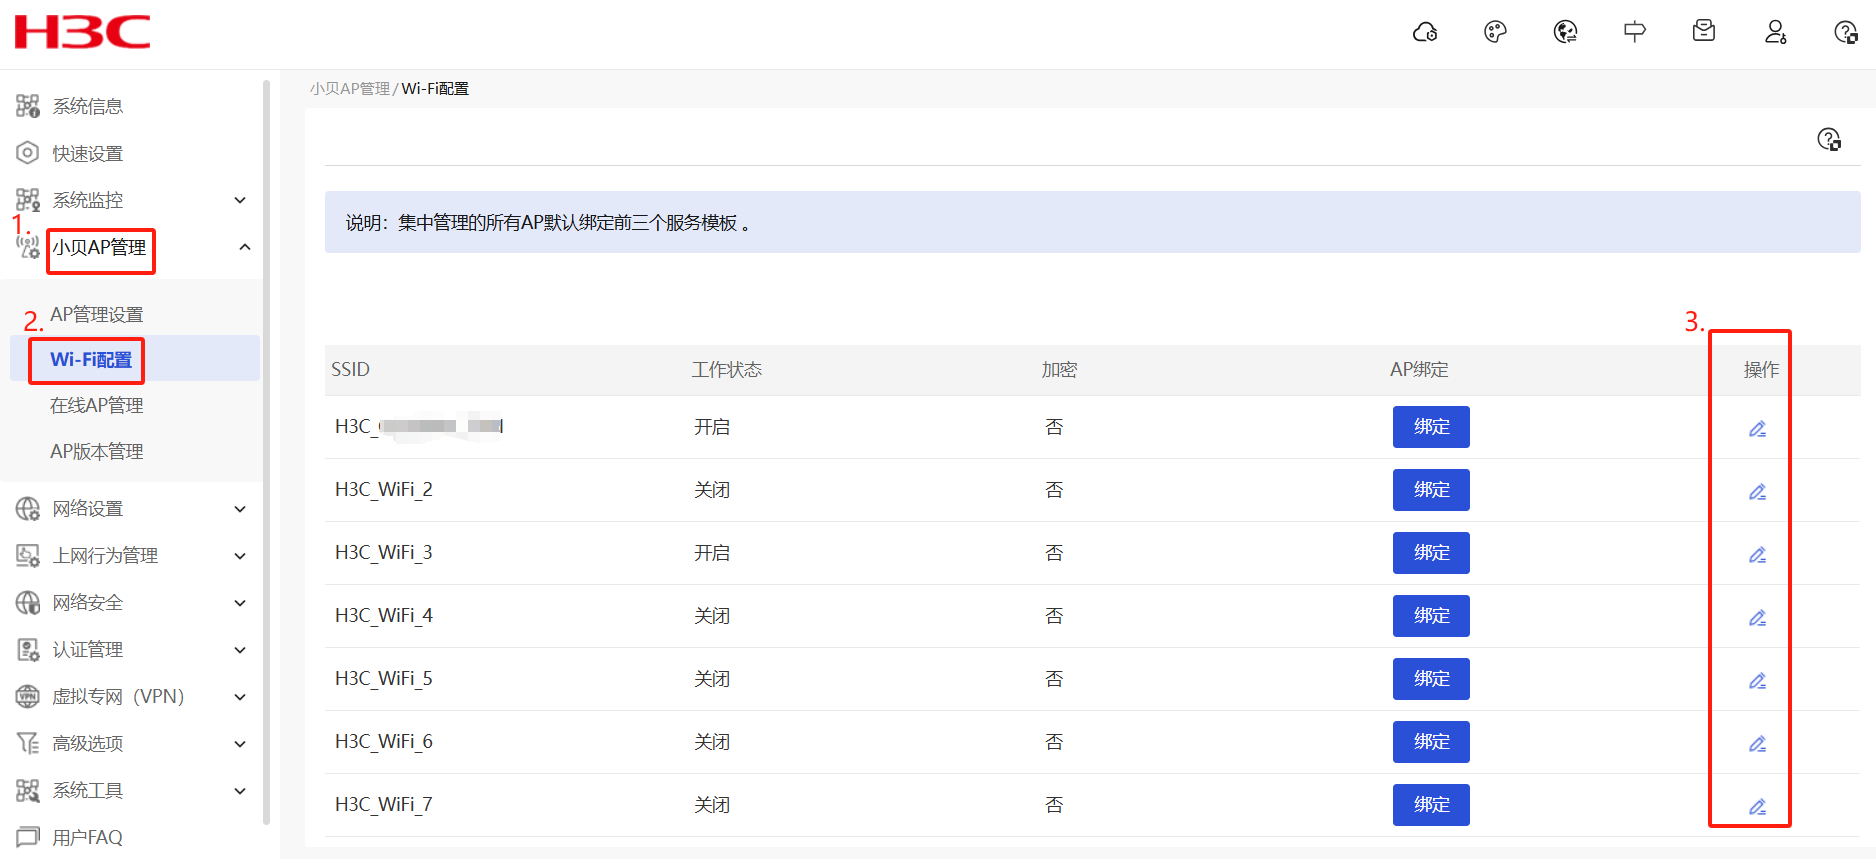1876x859 pixels.
Task: Expand the 网络安全 menu chevron
Action: click(240, 603)
